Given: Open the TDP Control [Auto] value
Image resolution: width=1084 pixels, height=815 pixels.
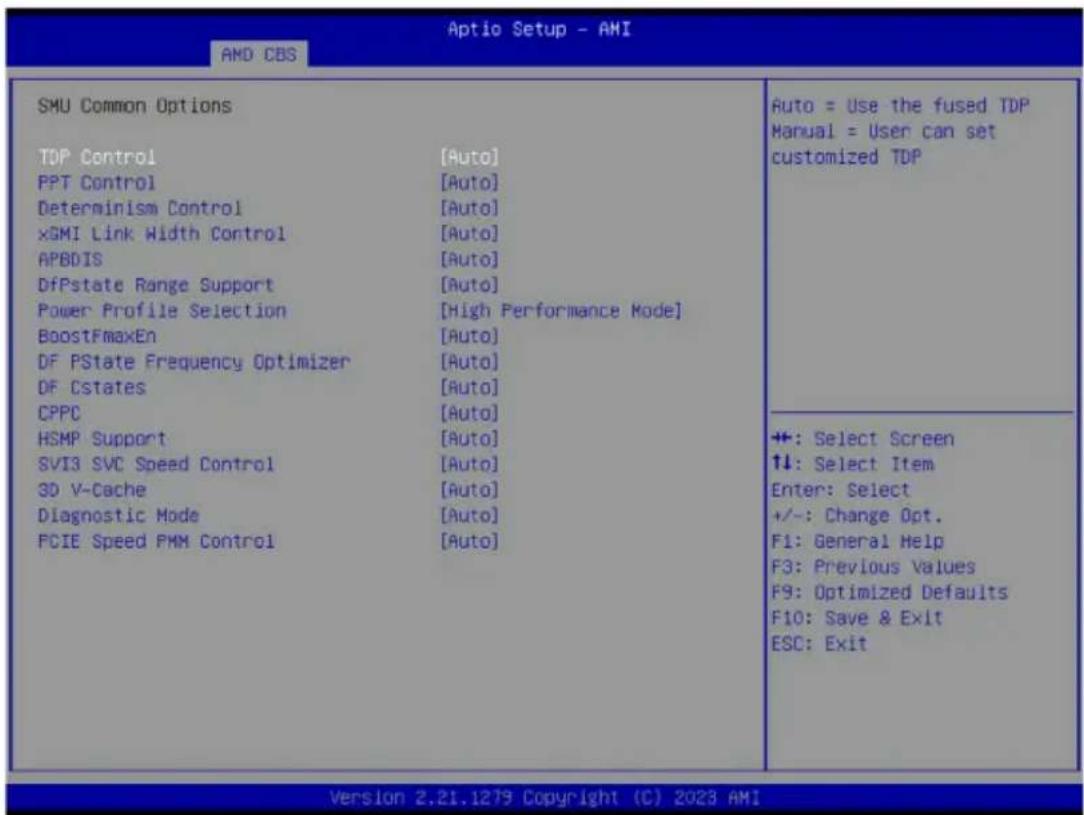Looking at the screenshot, I should pos(469,157).
